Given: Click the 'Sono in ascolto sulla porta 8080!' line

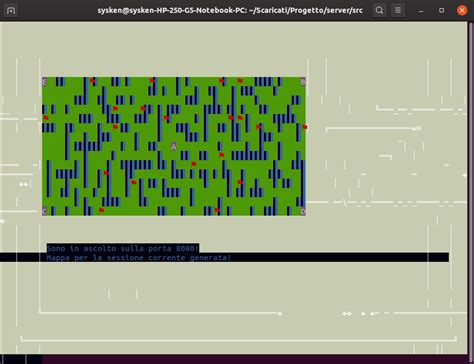Looking at the screenshot, I should (123, 248).
